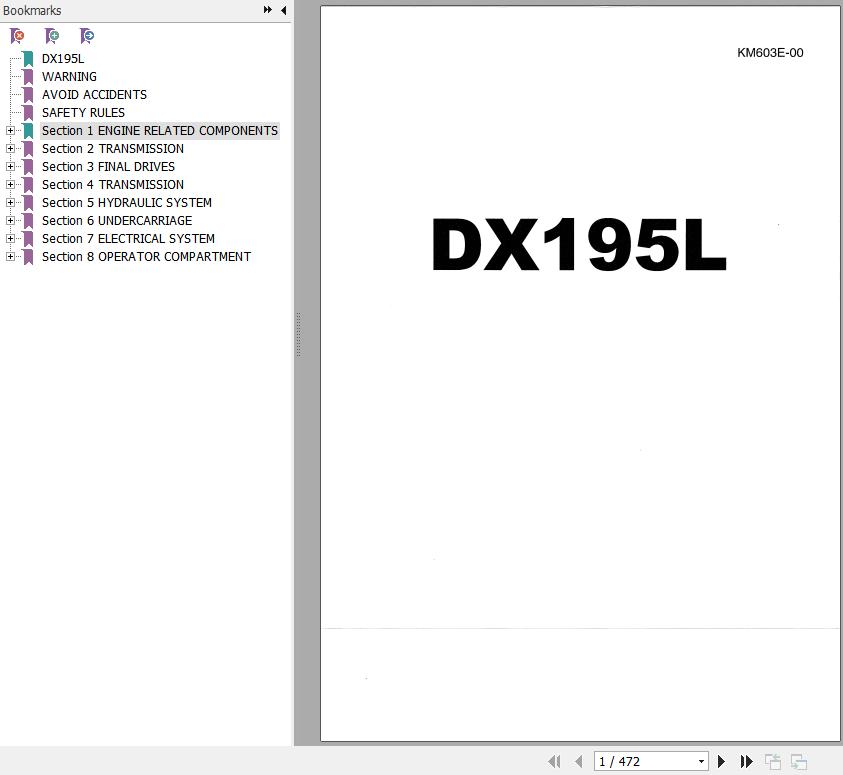Expand Section 5 HYDRAULIC SYSTEM bookmark
843x775 pixels.
point(10,203)
